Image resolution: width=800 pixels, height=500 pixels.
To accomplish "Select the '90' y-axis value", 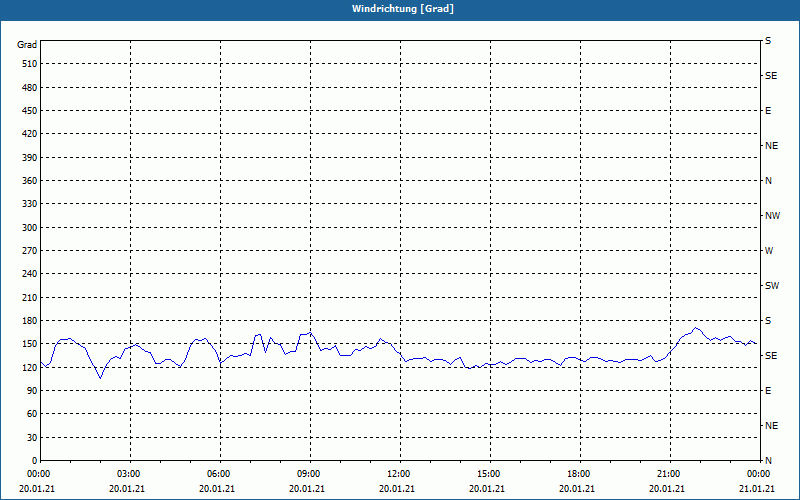I will pos(32,391).
